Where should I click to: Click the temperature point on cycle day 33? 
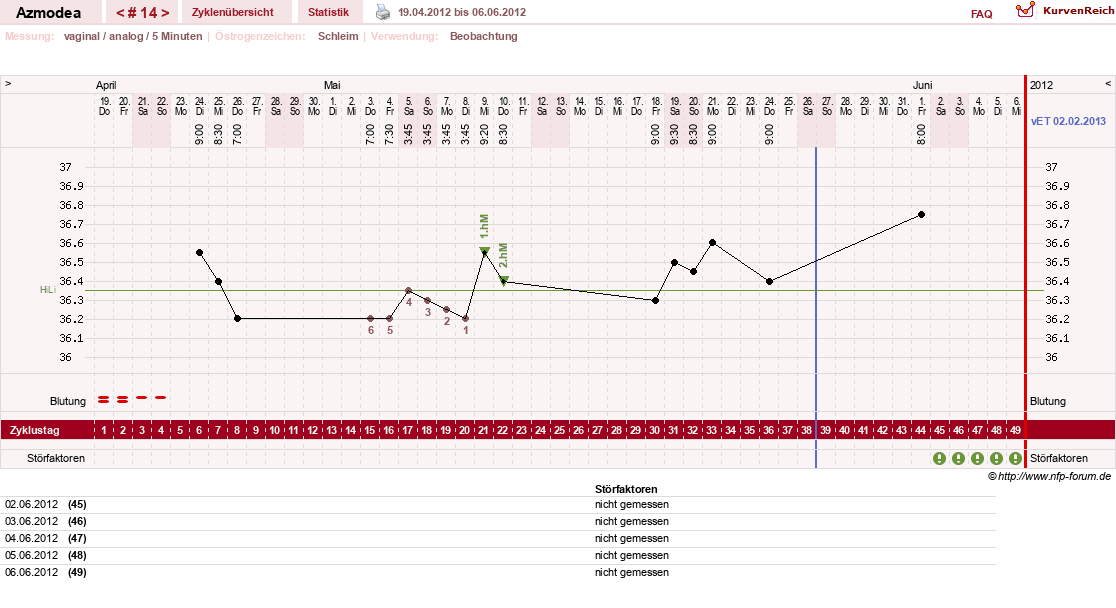point(712,243)
